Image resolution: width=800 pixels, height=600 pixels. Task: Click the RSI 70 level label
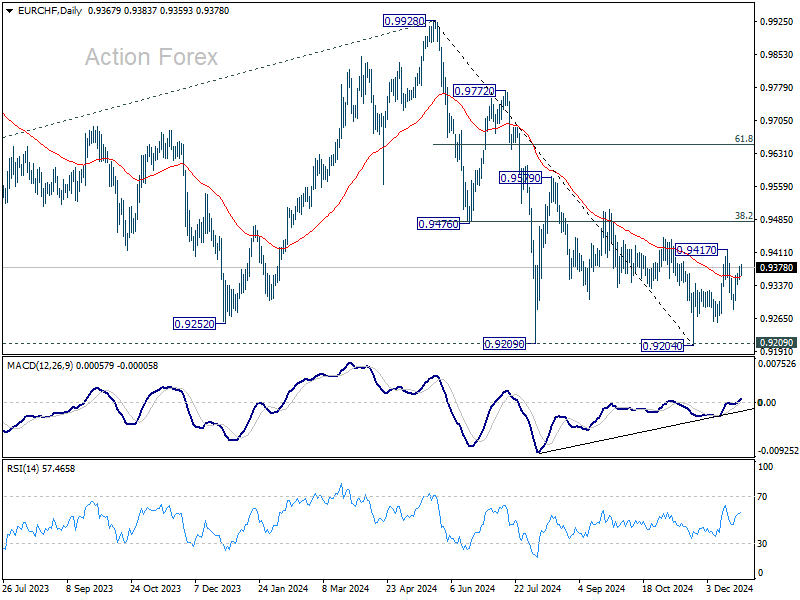click(x=762, y=497)
